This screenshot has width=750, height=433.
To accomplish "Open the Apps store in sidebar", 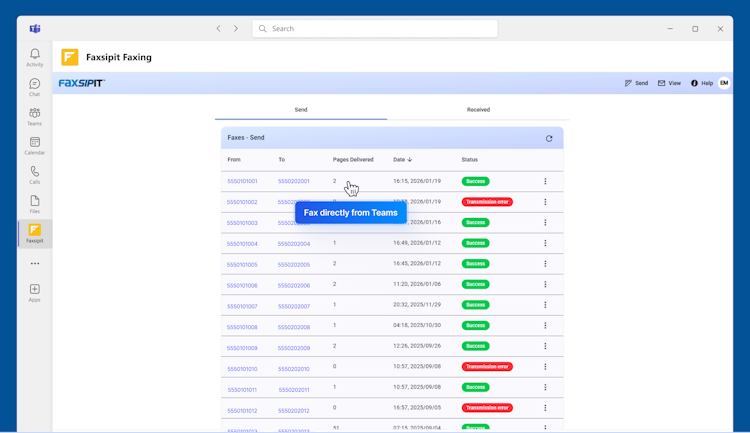I will pyautogui.click(x=34, y=292).
